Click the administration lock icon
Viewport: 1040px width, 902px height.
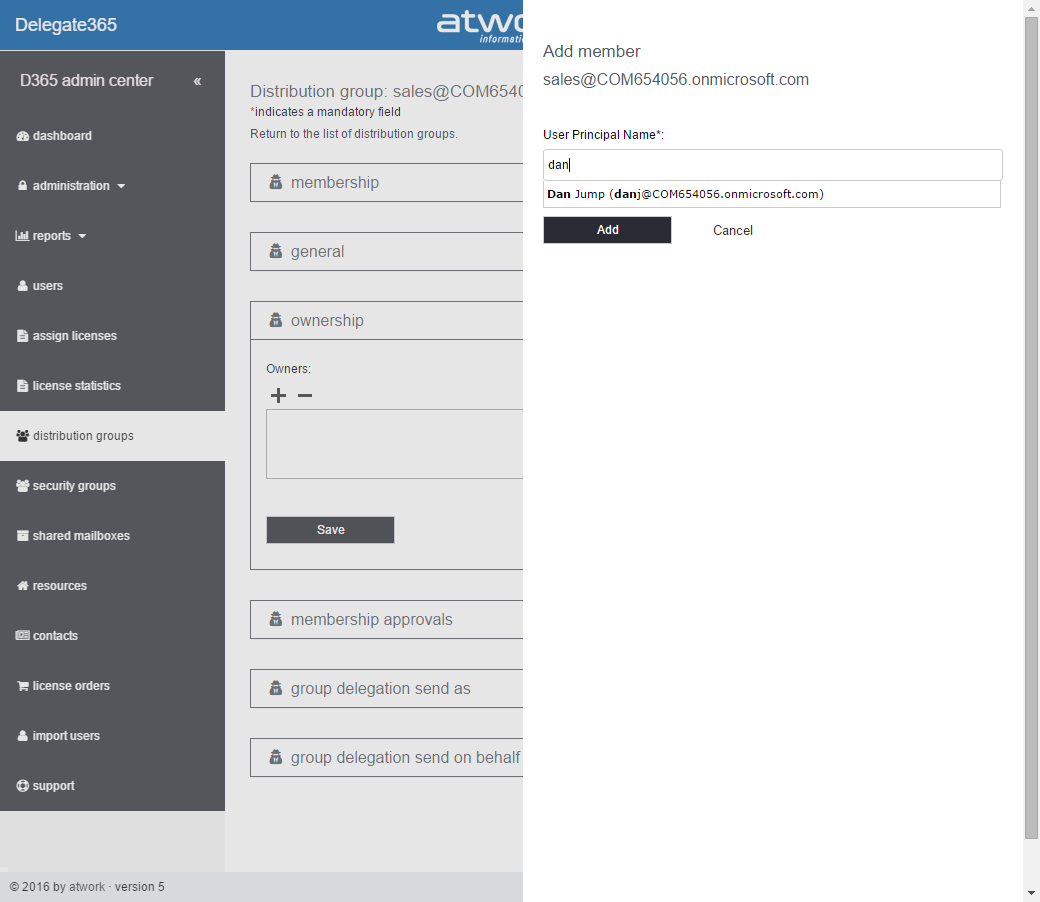tap(23, 186)
